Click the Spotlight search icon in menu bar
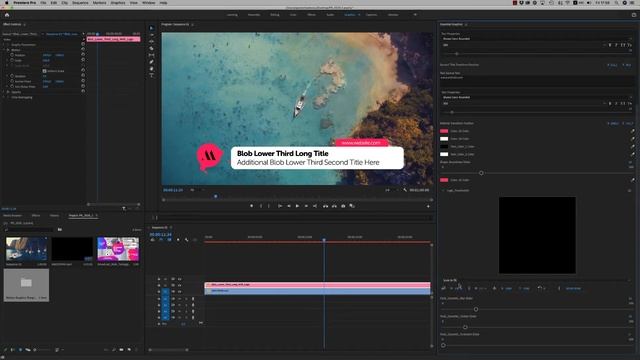Screen dimensions: 640x360 click(x=617, y=3)
